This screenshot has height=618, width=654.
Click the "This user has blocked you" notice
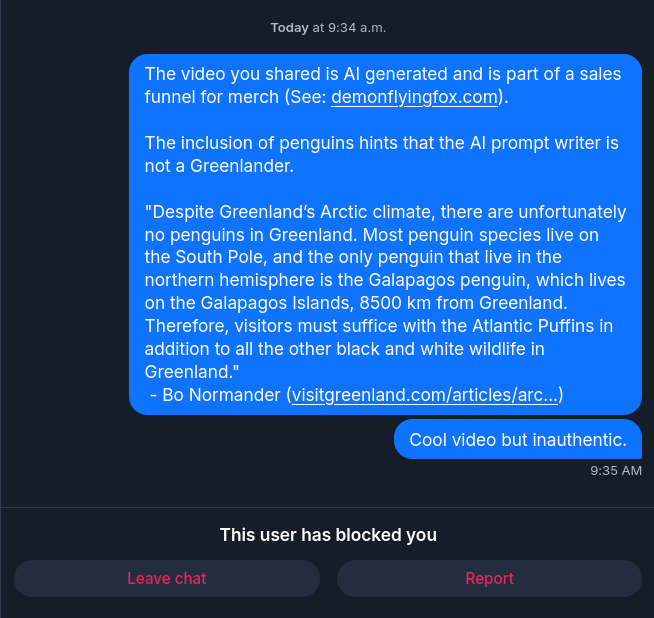328,535
